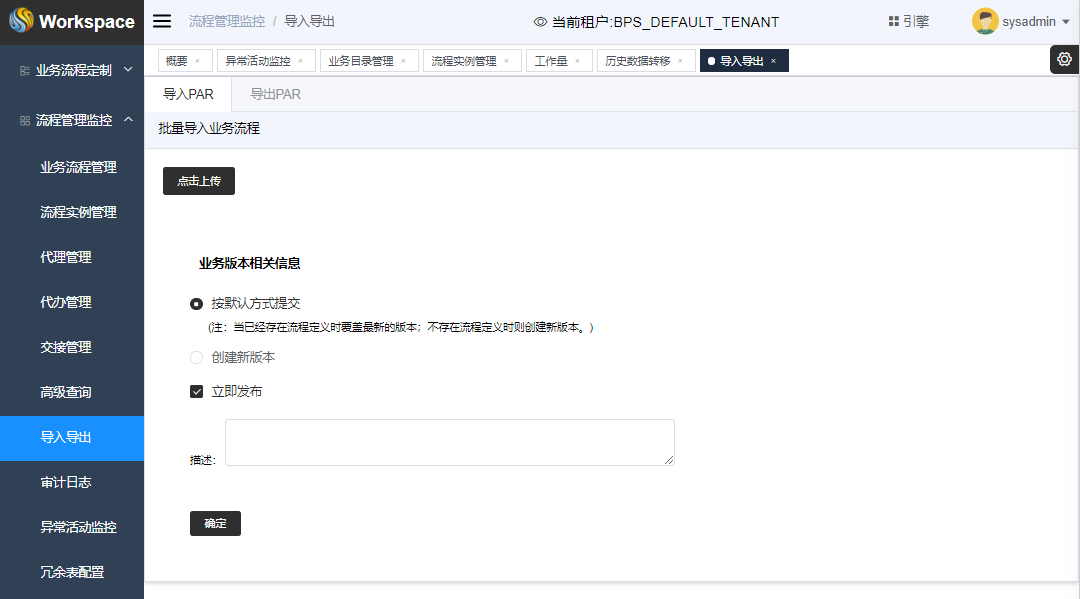Select the 创建新版本 radio button

click(x=197, y=357)
